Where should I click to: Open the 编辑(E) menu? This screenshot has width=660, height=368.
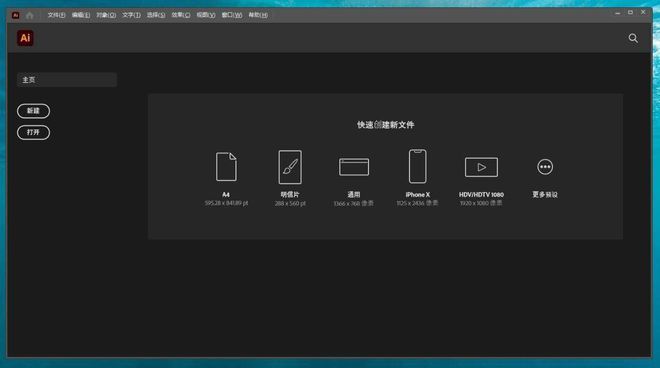point(81,15)
